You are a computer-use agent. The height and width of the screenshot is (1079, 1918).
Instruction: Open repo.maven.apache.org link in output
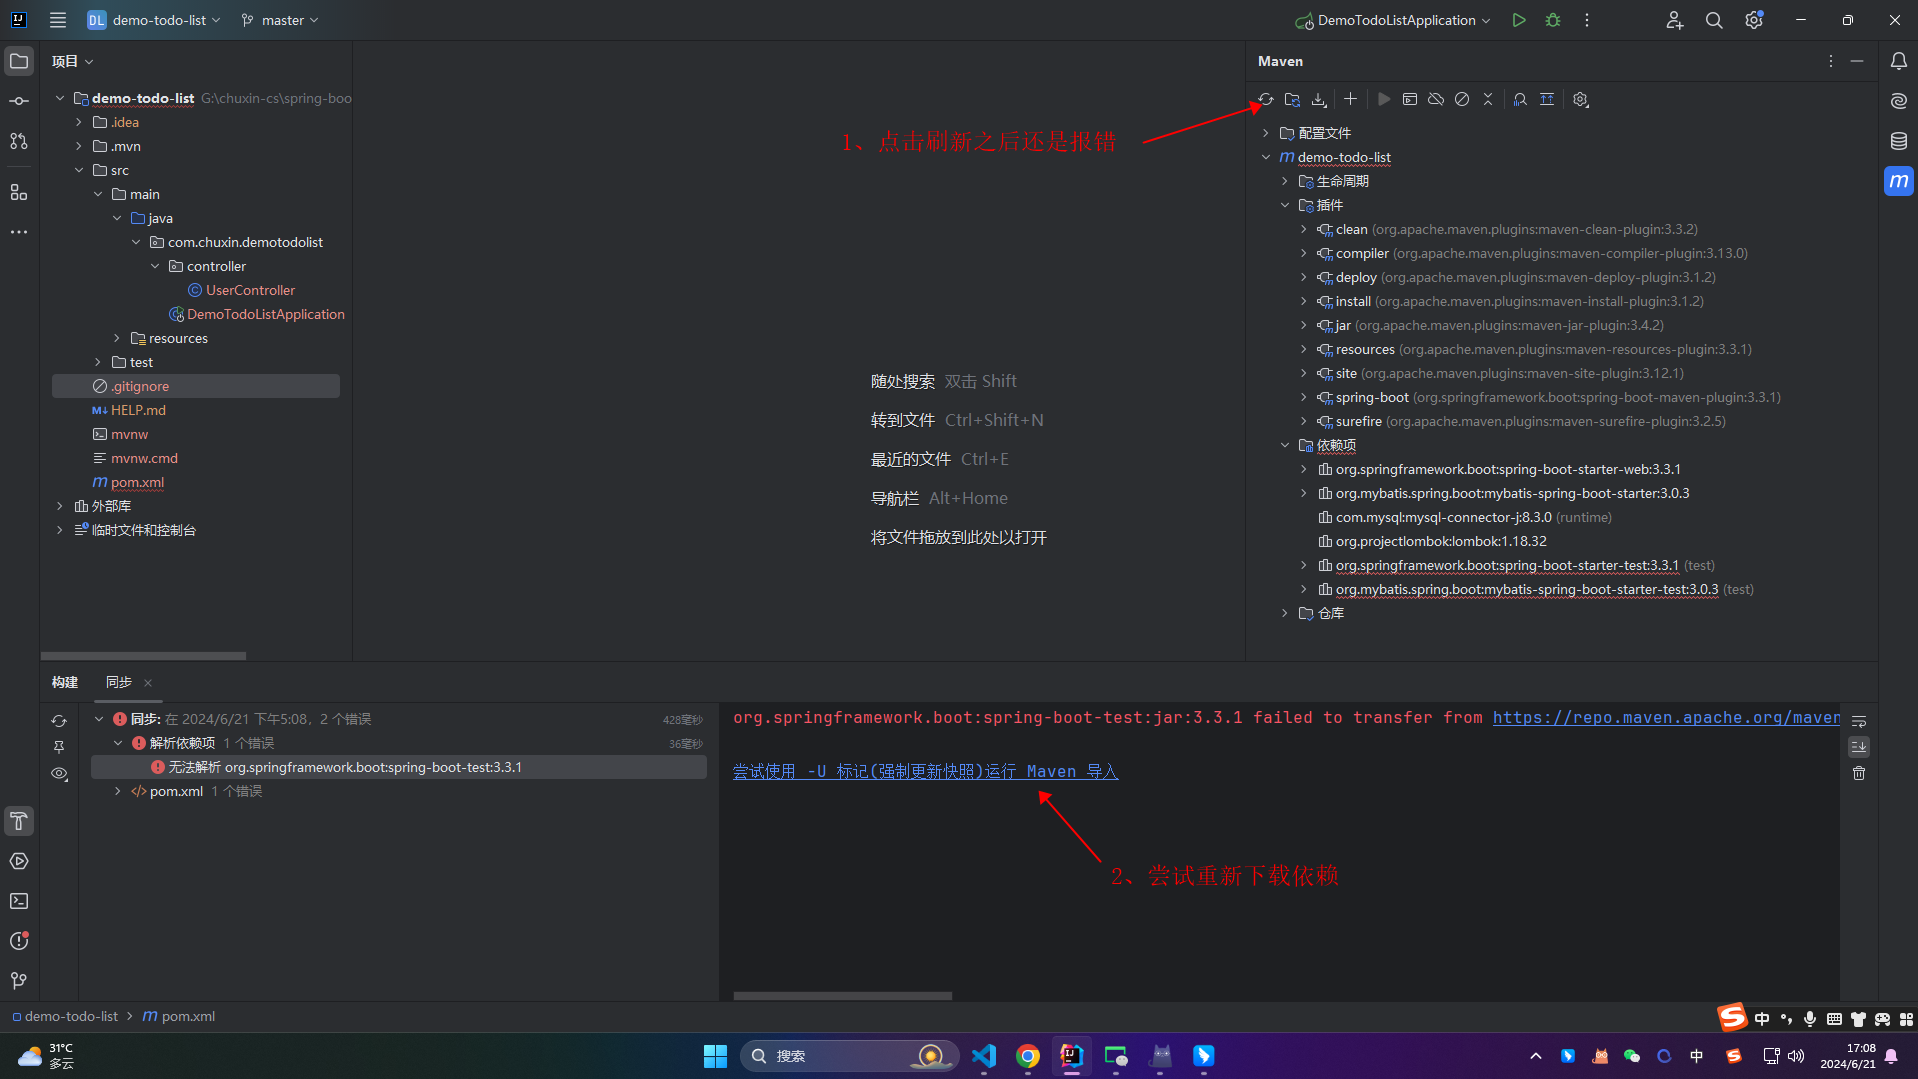pos(1666,717)
